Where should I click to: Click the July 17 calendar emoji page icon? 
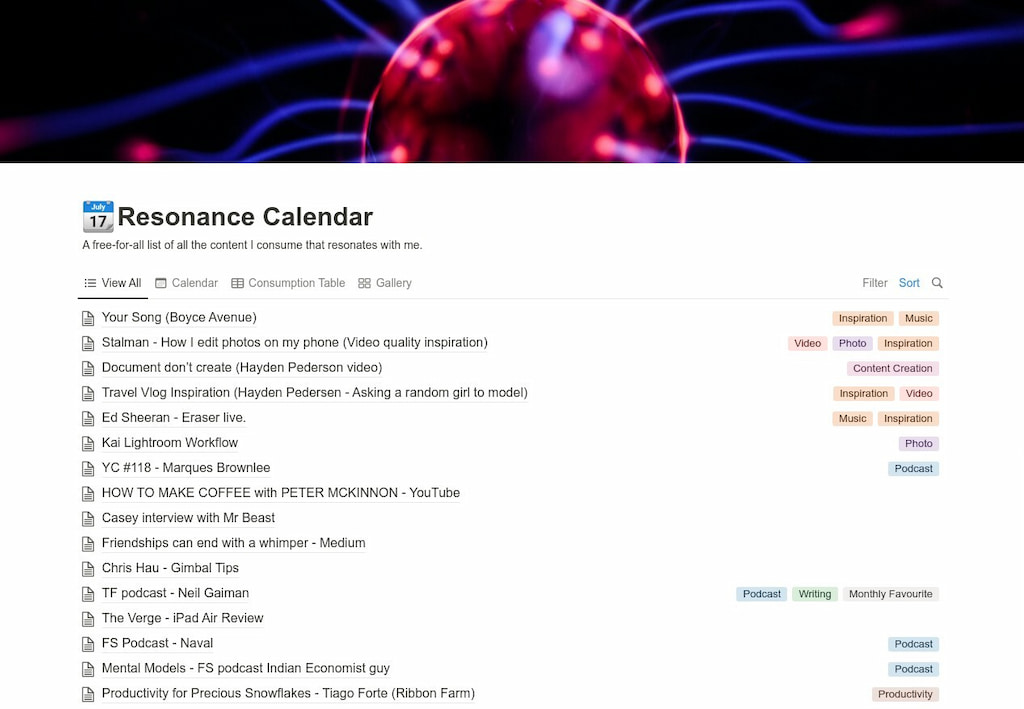96,215
